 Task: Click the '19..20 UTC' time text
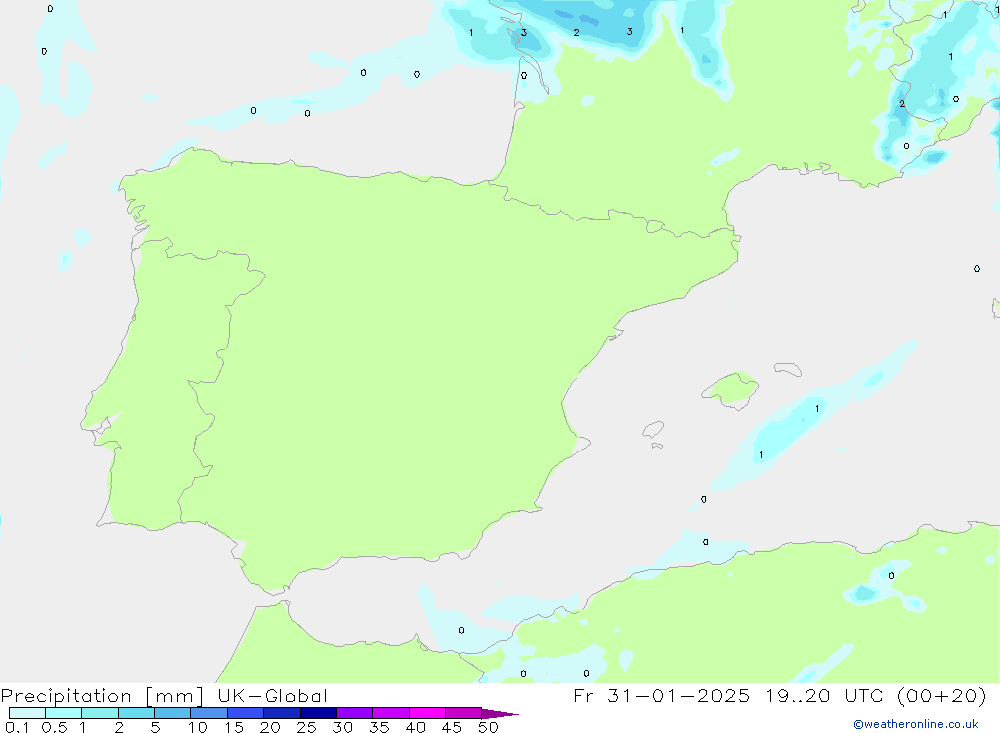[825, 695]
